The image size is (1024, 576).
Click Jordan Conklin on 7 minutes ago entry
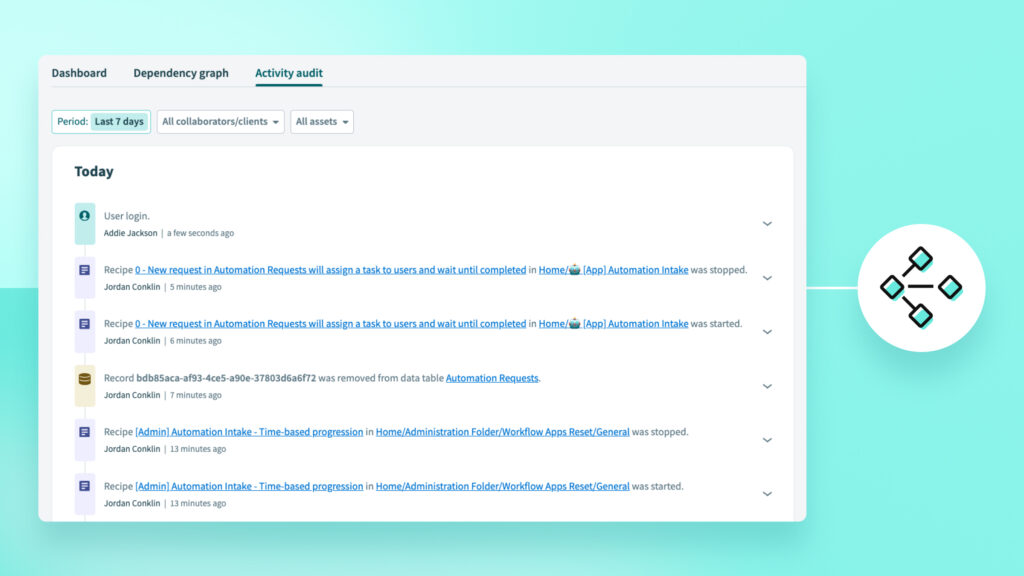pyautogui.click(x=132, y=395)
